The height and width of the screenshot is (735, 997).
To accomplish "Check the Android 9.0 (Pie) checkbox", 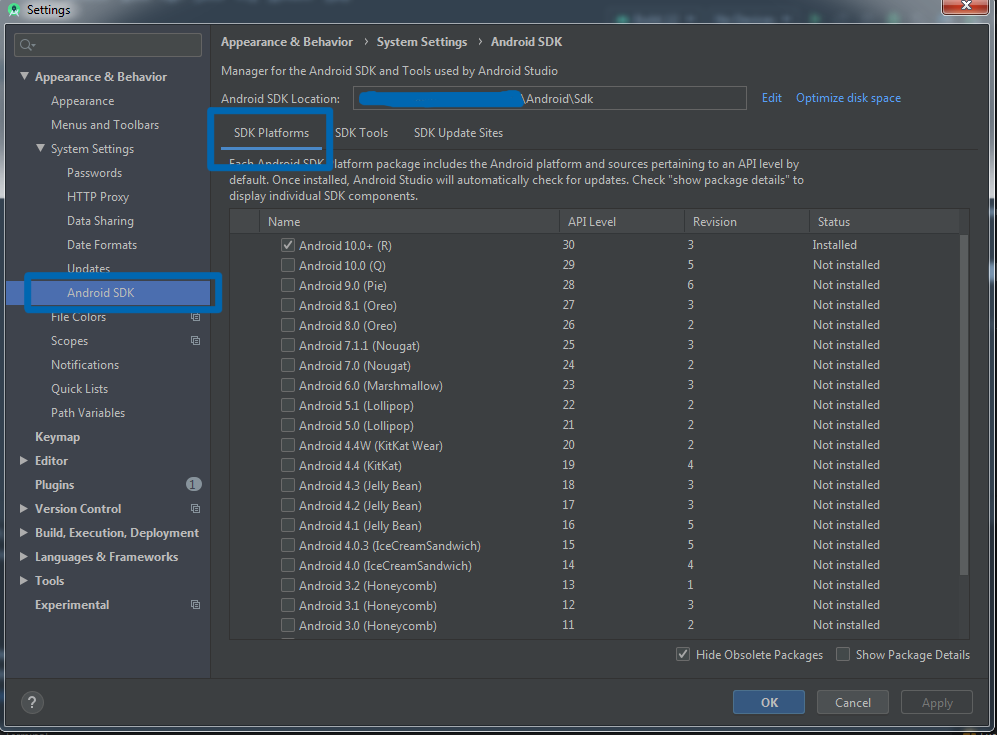I will pyautogui.click(x=287, y=285).
